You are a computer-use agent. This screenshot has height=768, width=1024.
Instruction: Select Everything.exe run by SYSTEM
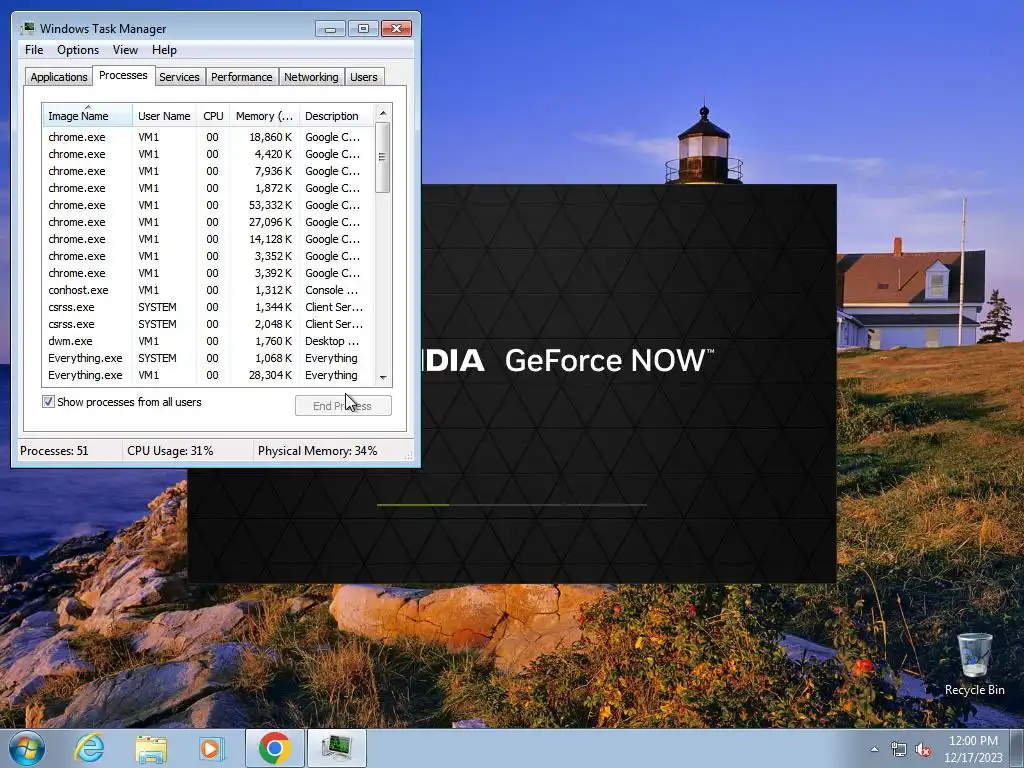pos(209,358)
